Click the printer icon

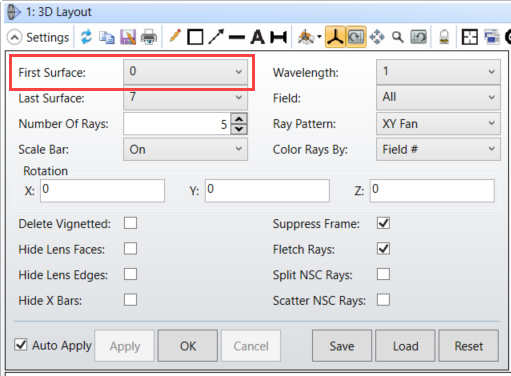tap(149, 37)
